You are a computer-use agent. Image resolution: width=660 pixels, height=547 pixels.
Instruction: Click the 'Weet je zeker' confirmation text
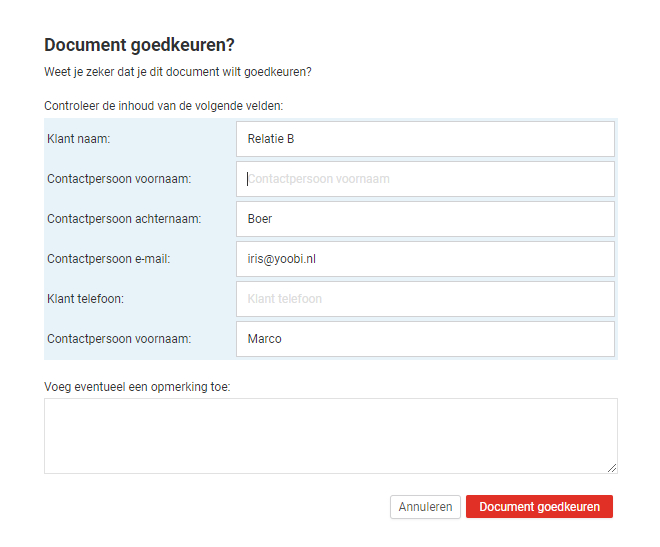pos(178,72)
